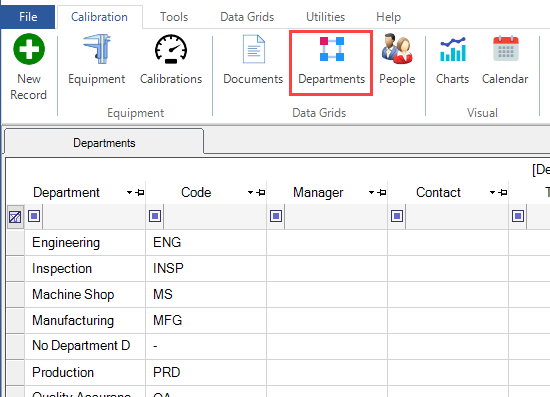Open the Help ribbon tab
Viewport: 550px width, 397px height.
pos(388,17)
